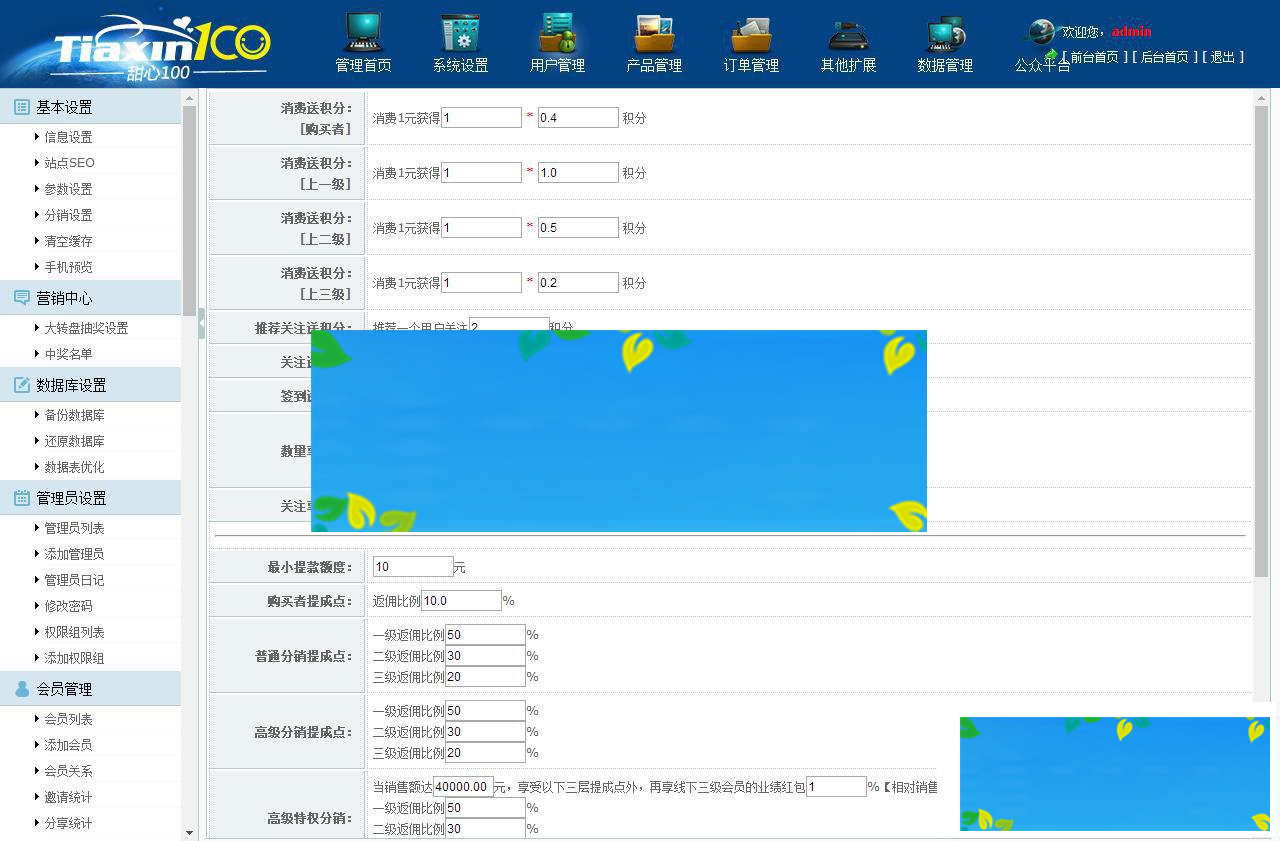Open the 会员列表 page
The image size is (1280, 841).
68,718
